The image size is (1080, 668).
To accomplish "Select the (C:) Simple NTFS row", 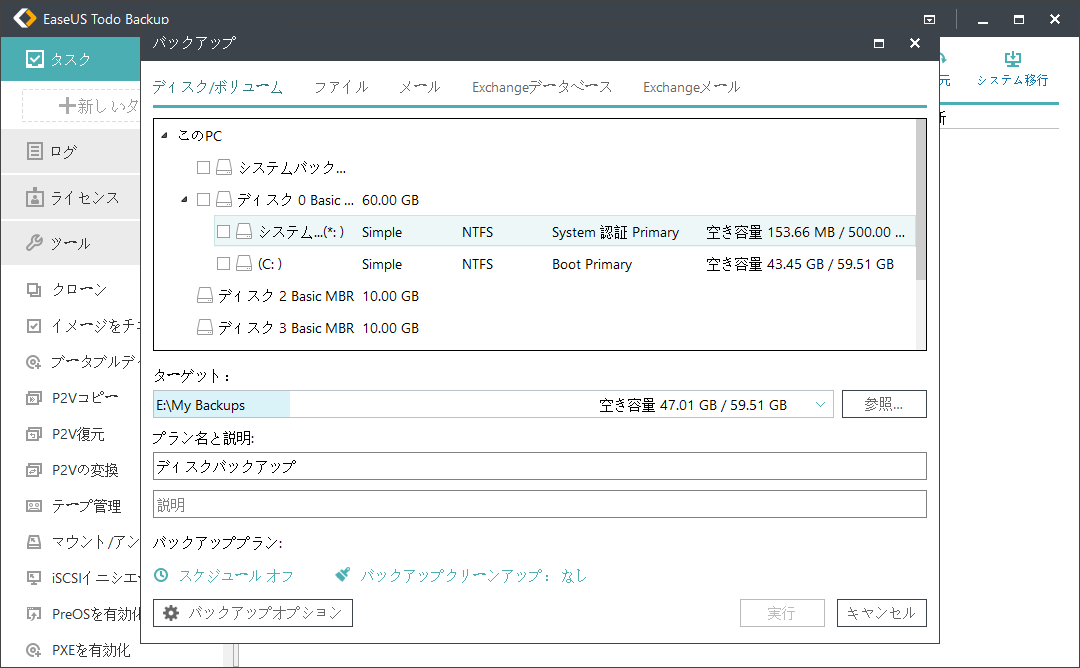I will (565, 264).
